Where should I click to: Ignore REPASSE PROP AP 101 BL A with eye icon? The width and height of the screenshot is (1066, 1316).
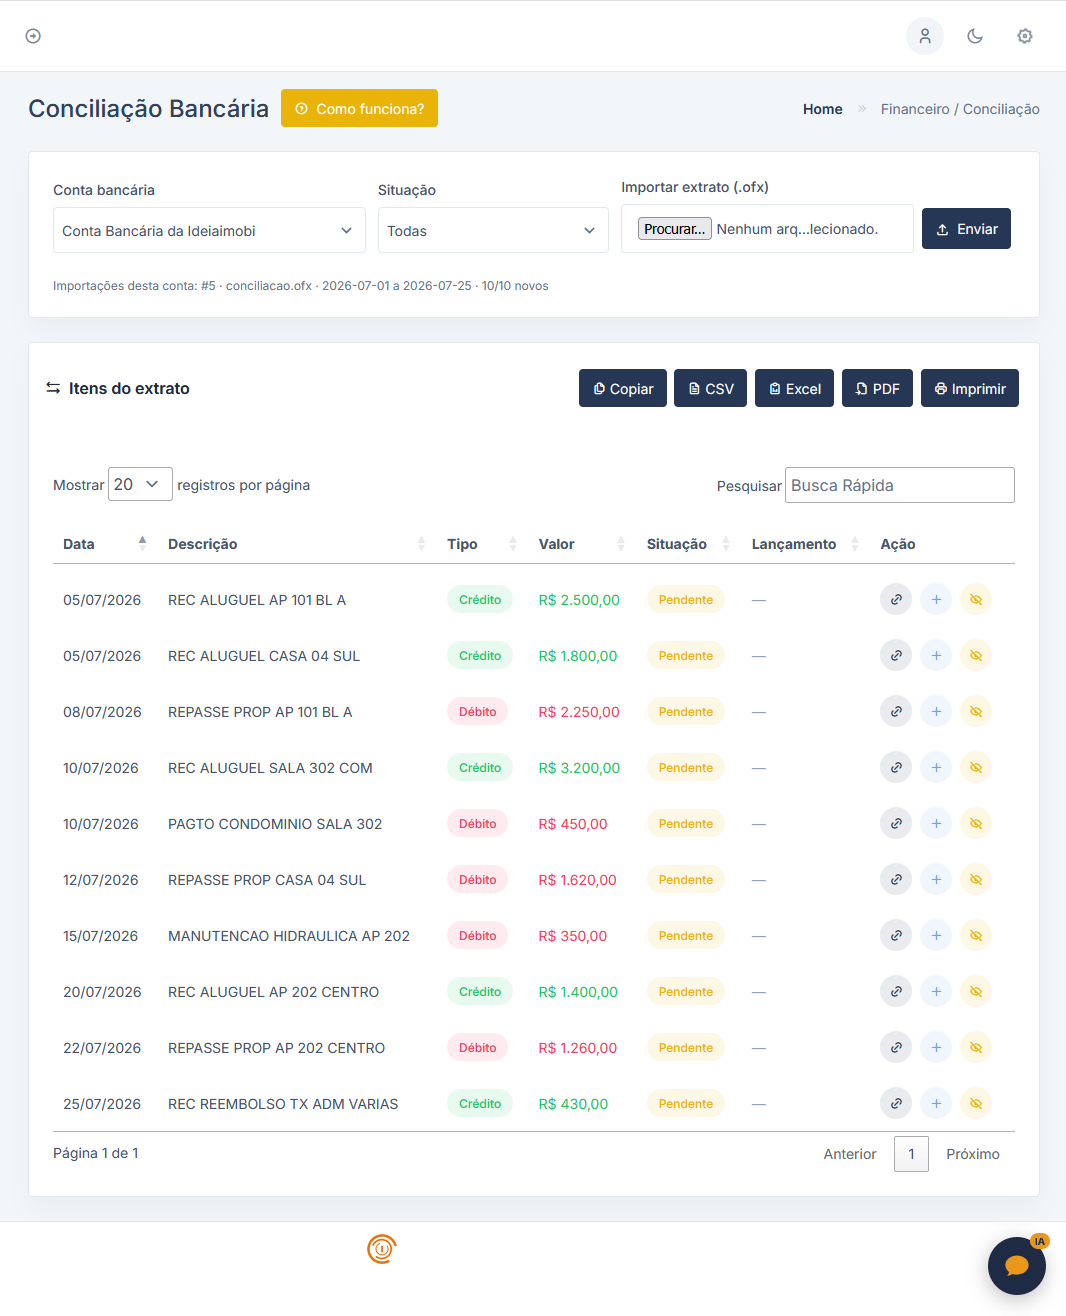[976, 712]
